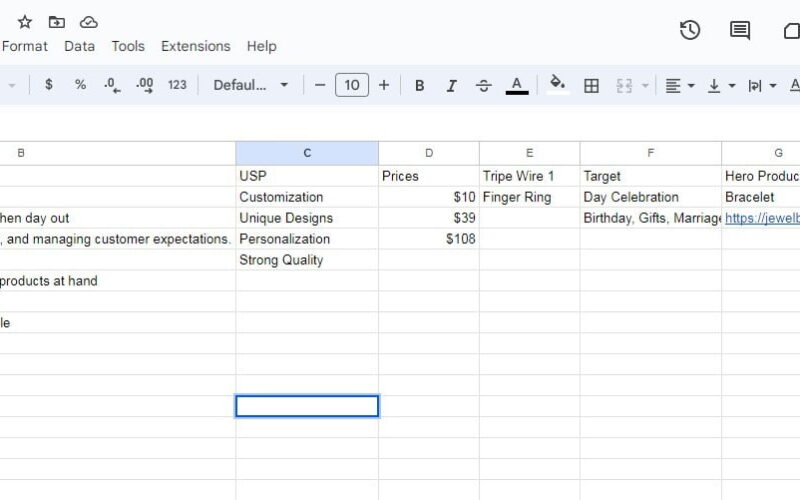Select the Tripe Wire 1 cell
800x500 pixels.
530,176
